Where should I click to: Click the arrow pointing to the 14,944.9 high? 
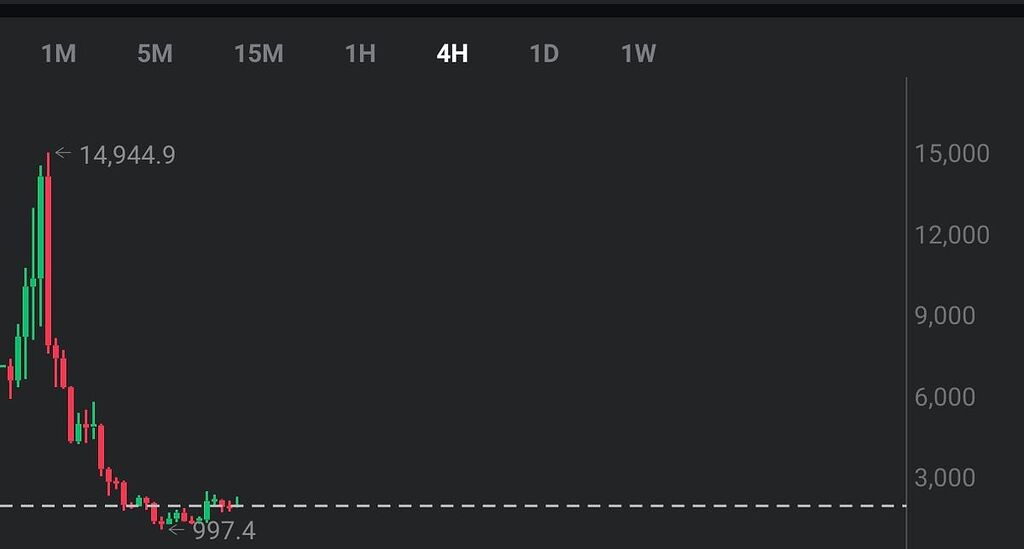[x=63, y=153]
